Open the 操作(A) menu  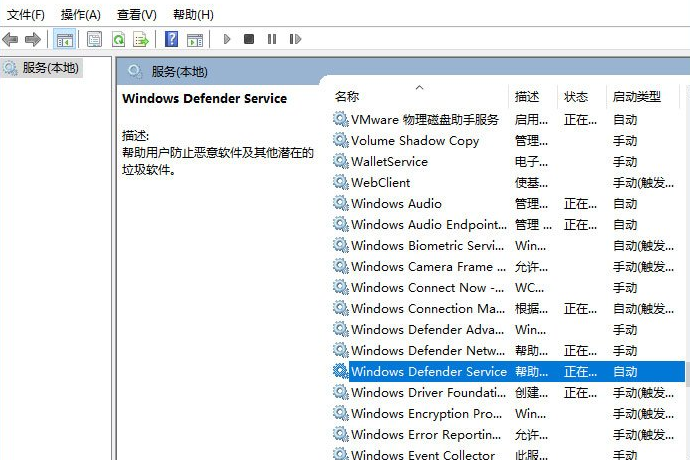coord(81,15)
